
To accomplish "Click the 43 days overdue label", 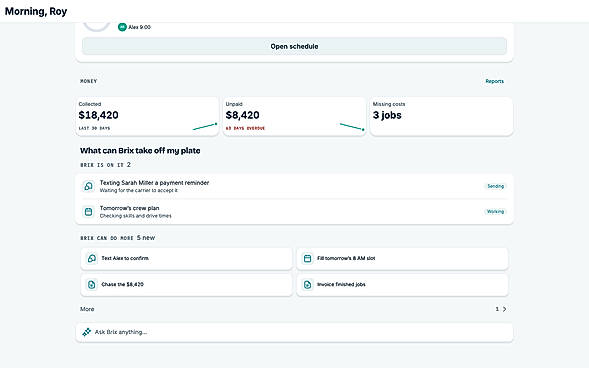I will pyautogui.click(x=245, y=128).
